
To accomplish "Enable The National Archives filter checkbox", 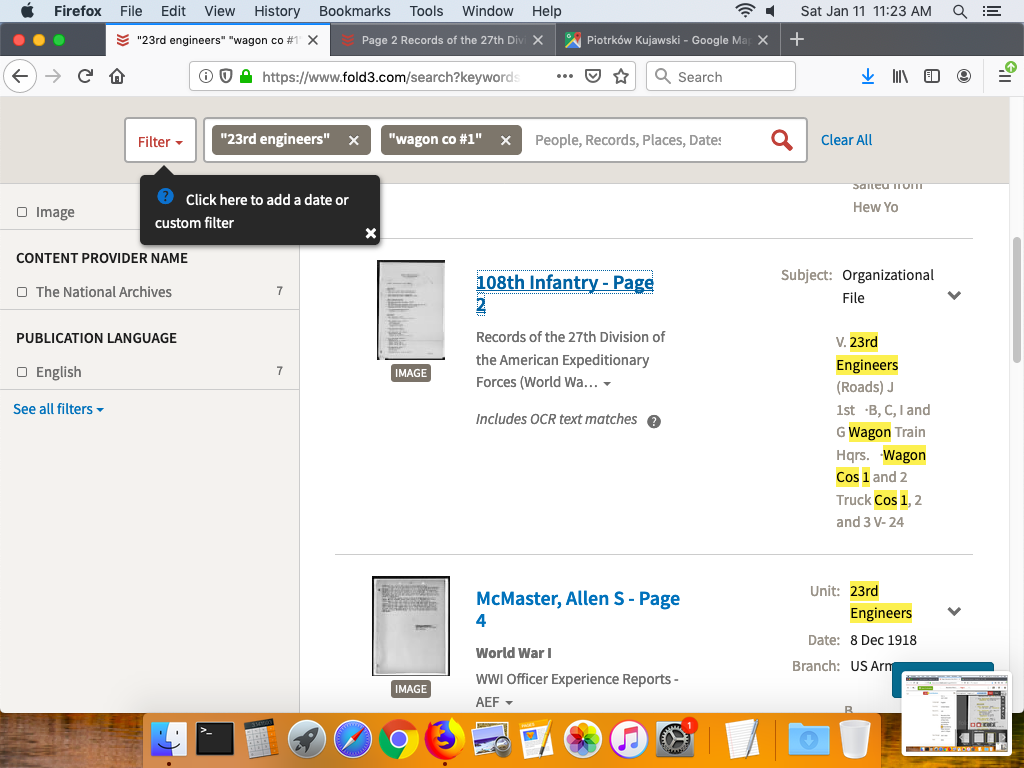I will pos(22,292).
